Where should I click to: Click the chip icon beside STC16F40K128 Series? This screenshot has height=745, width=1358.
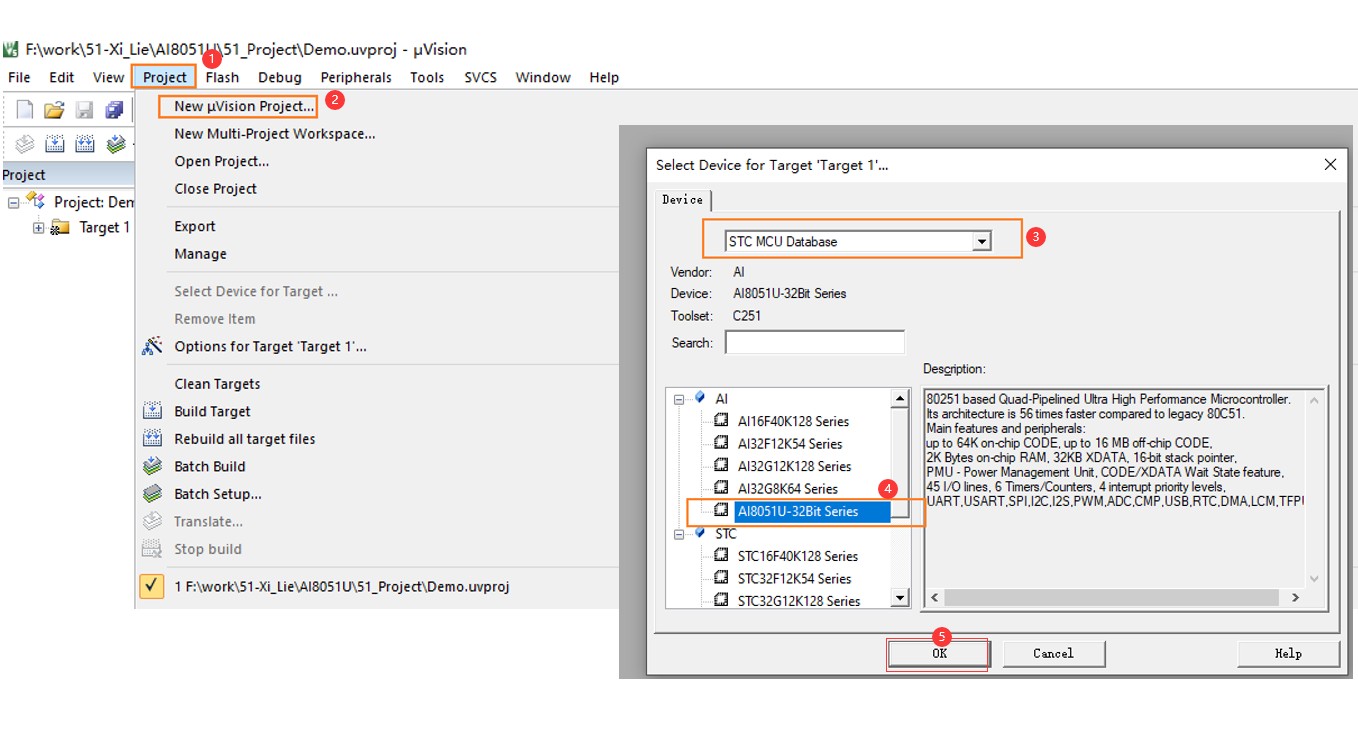[721, 555]
